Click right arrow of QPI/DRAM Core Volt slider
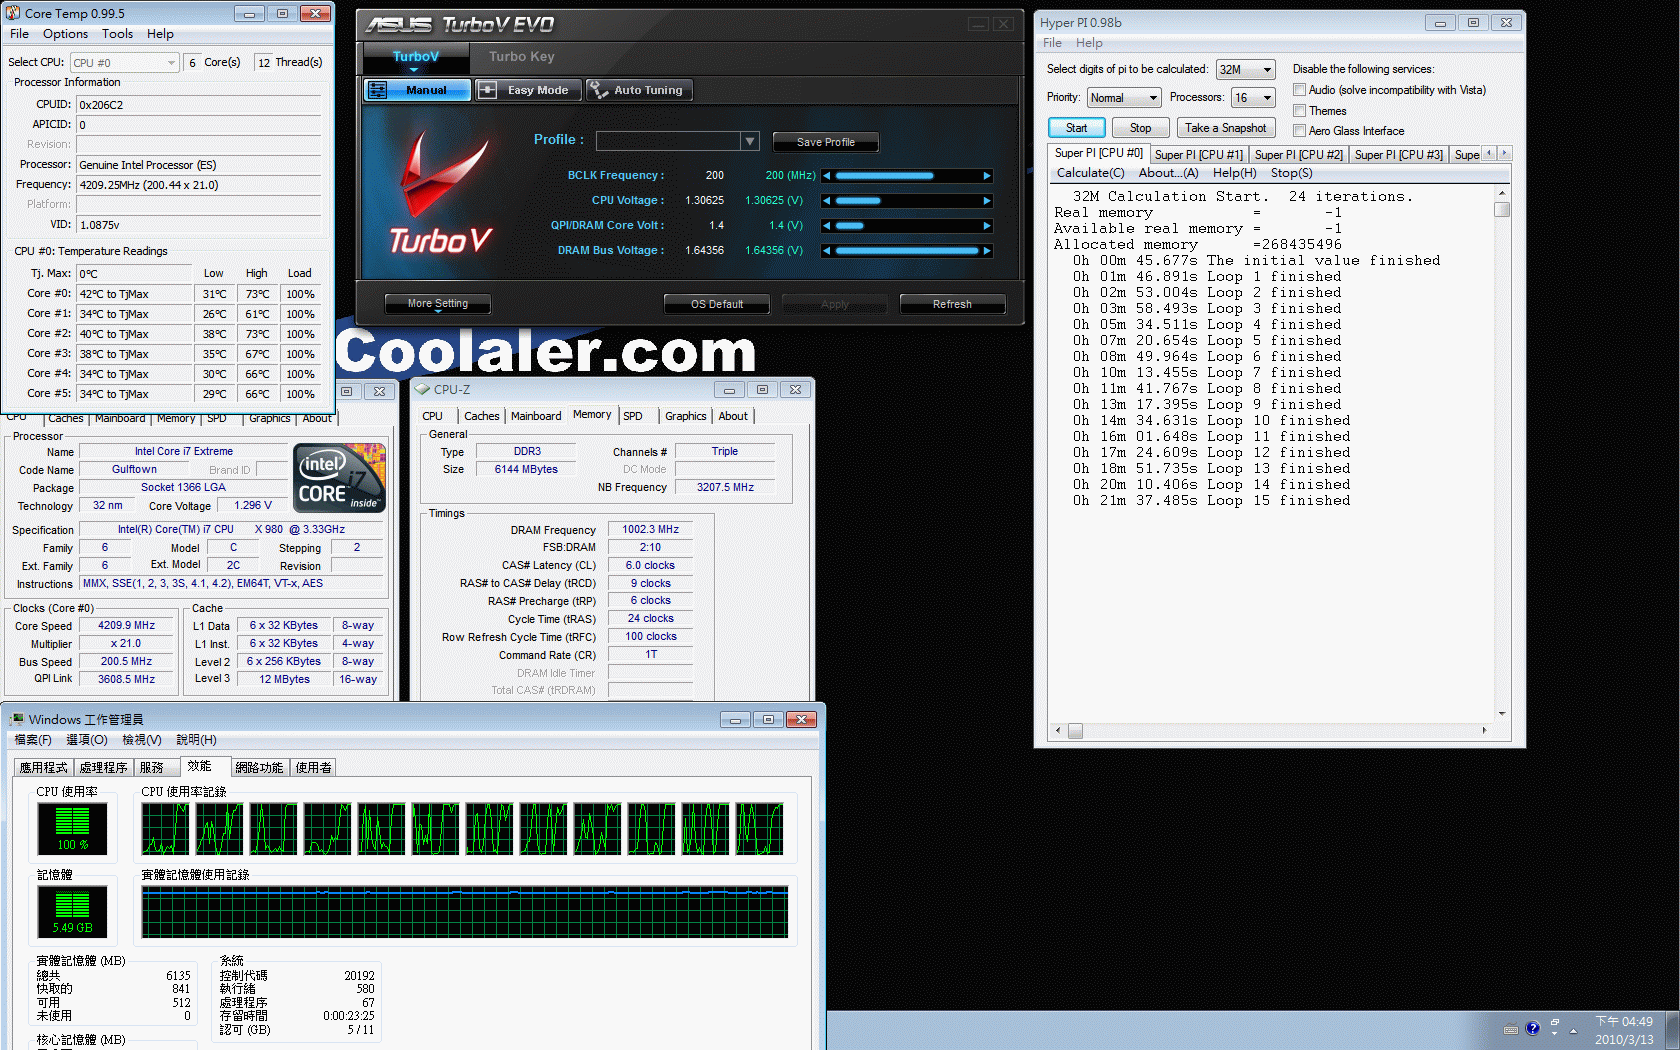Image resolution: width=1680 pixels, height=1050 pixels. point(987,226)
